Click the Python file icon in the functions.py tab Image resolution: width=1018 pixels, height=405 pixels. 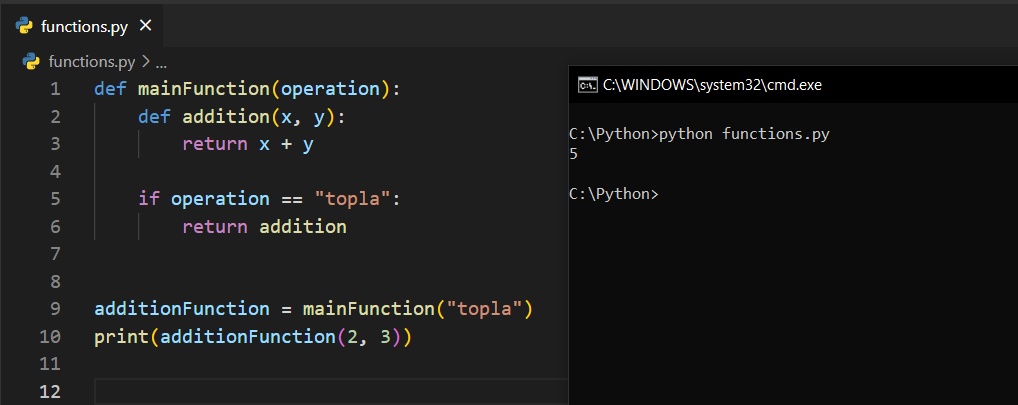tap(25, 26)
